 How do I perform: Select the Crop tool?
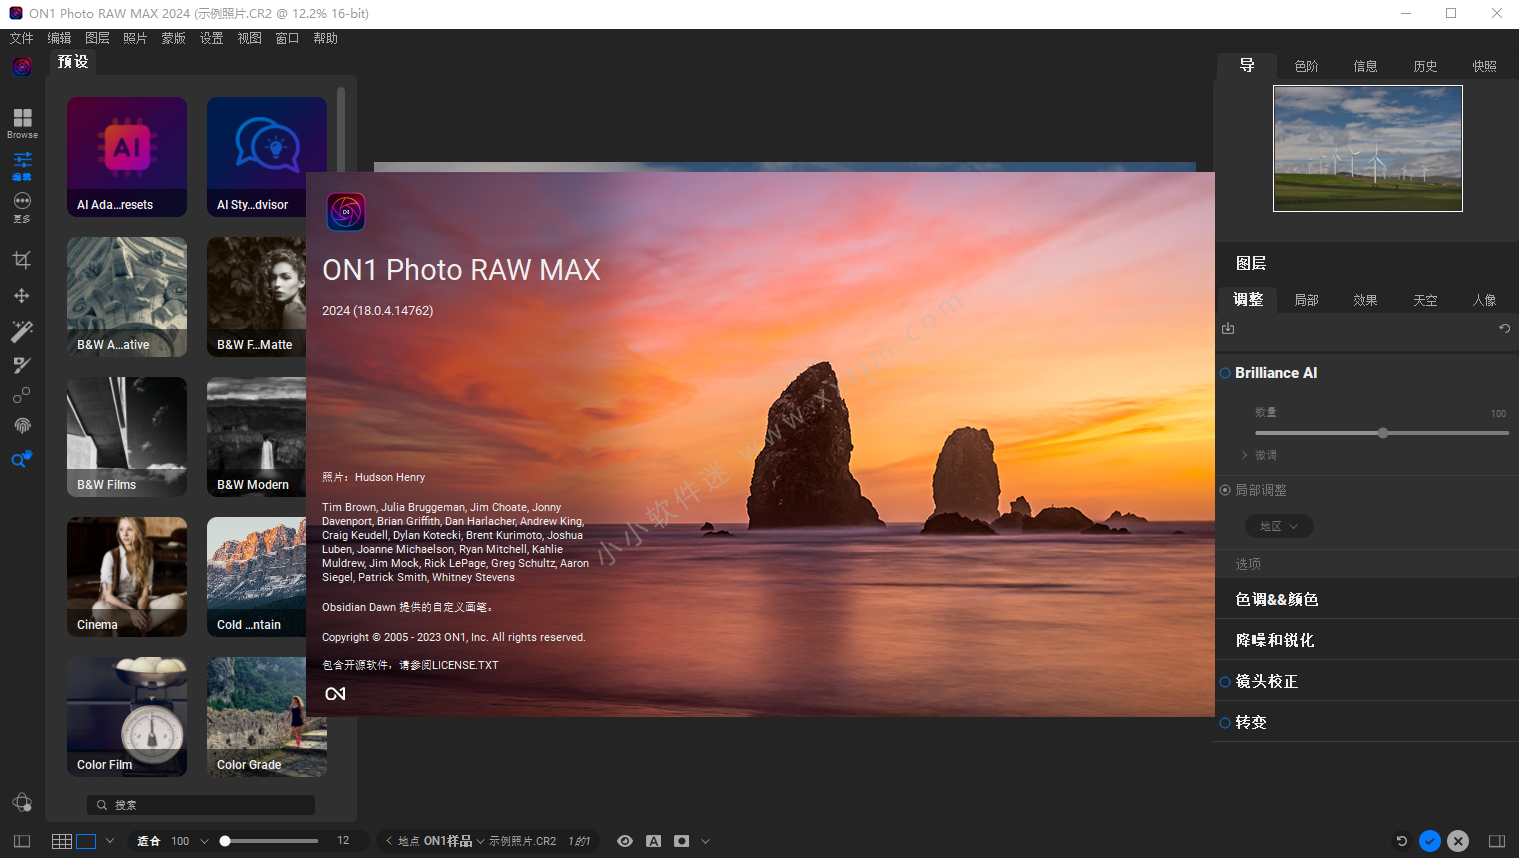pyautogui.click(x=21, y=260)
